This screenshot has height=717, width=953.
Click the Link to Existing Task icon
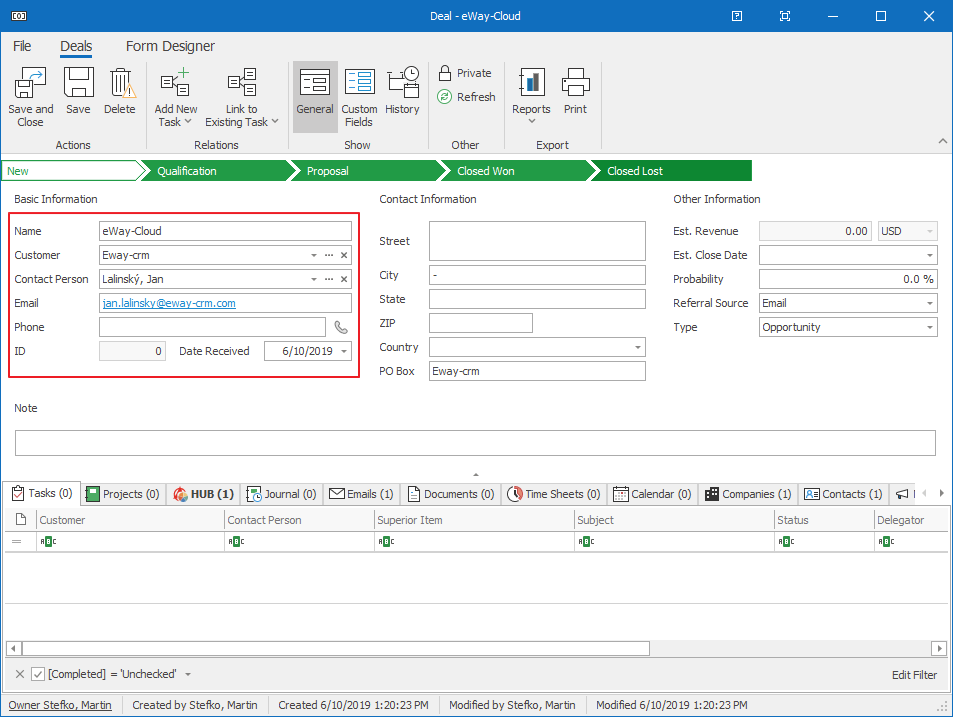(242, 83)
